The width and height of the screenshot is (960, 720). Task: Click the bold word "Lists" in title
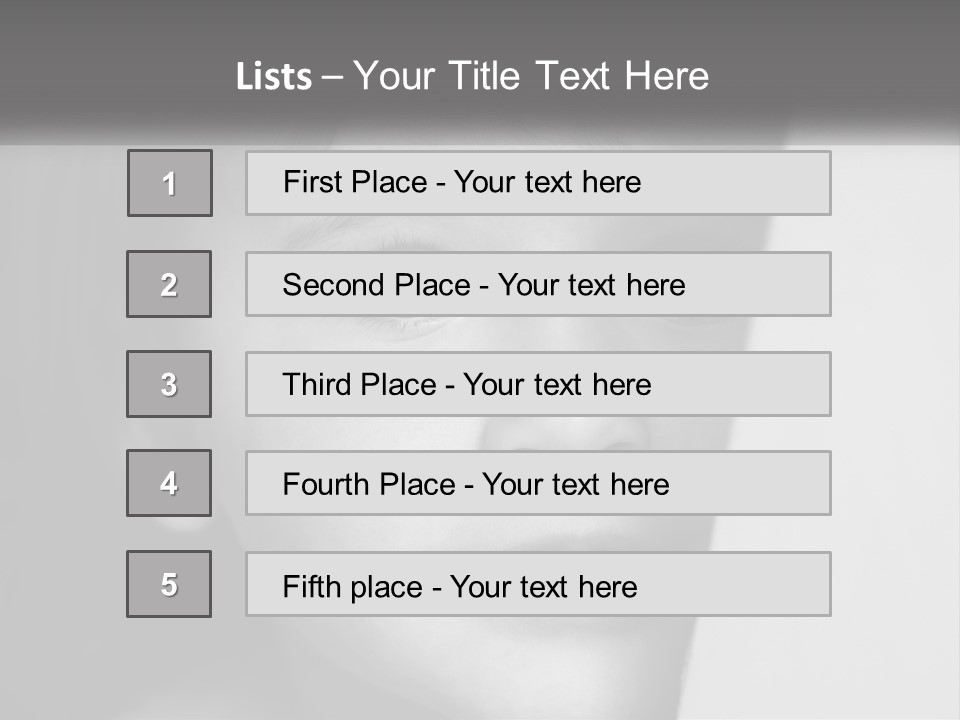[x=273, y=77]
